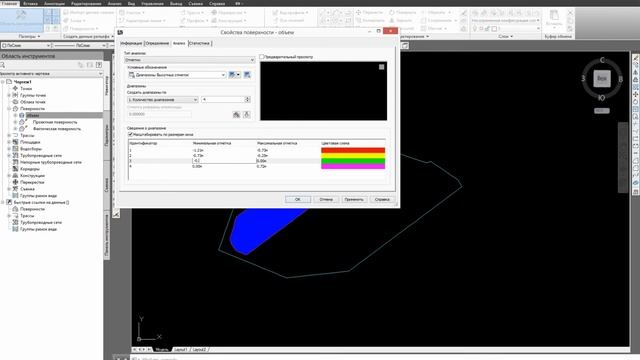The height and width of the screenshot is (360, 640).
Task: Click the ViewCube top face
Action: point(602,78)
